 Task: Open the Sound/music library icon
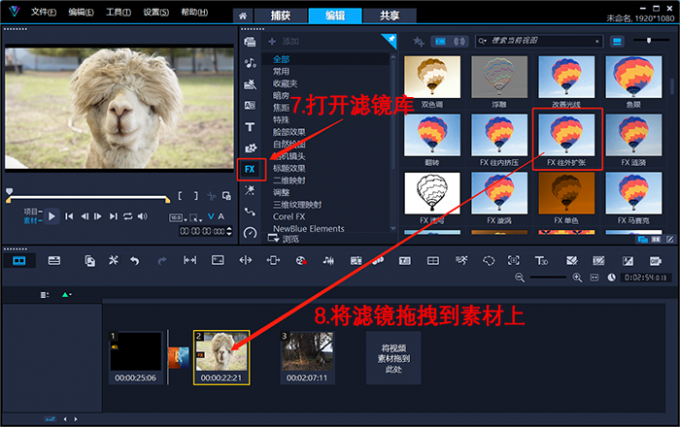(x=250, y=63)
